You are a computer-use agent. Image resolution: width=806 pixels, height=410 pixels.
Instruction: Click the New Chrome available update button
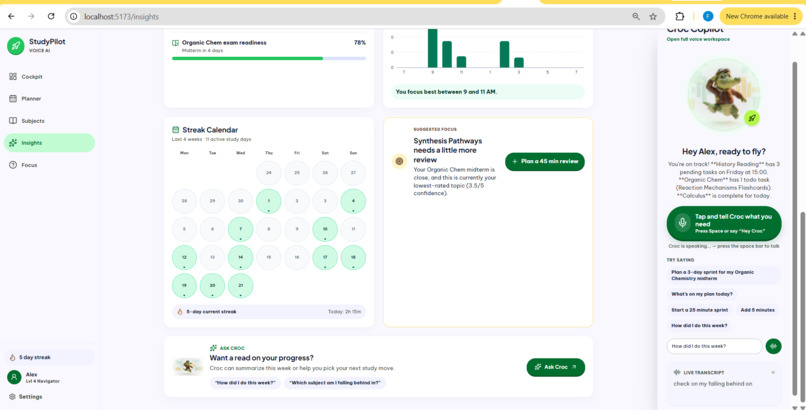tap(761, 16)
